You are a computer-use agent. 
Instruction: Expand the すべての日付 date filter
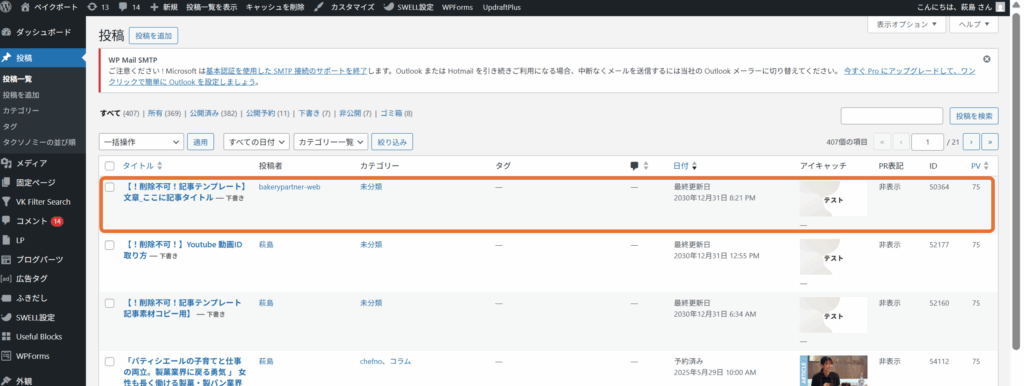[x=256, y=142]
